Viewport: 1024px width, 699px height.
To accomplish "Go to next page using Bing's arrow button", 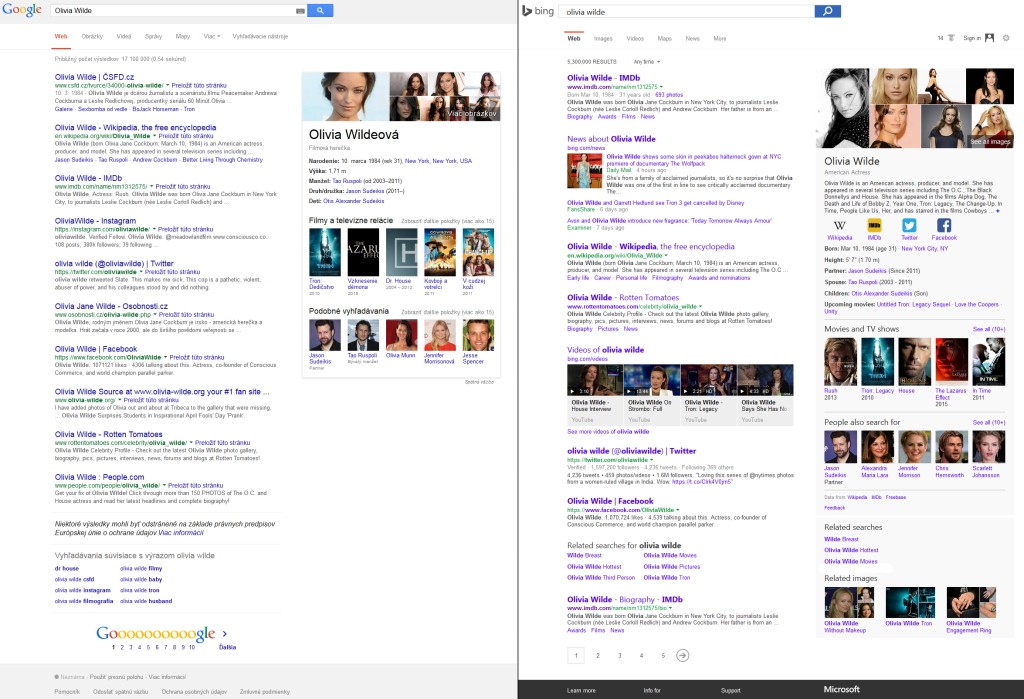I will click(x=683, y=655).
